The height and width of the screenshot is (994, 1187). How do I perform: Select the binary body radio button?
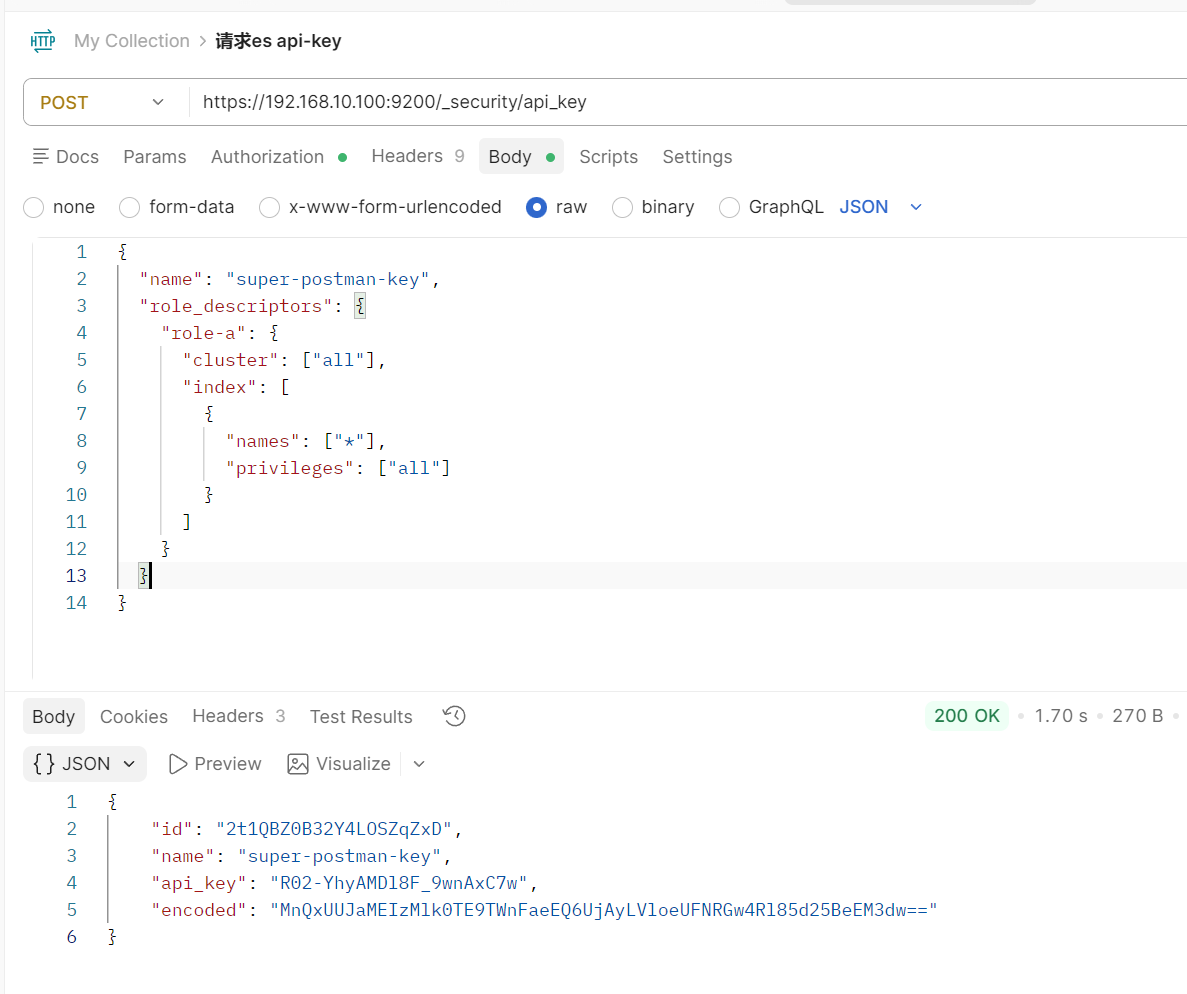[623, 207]
